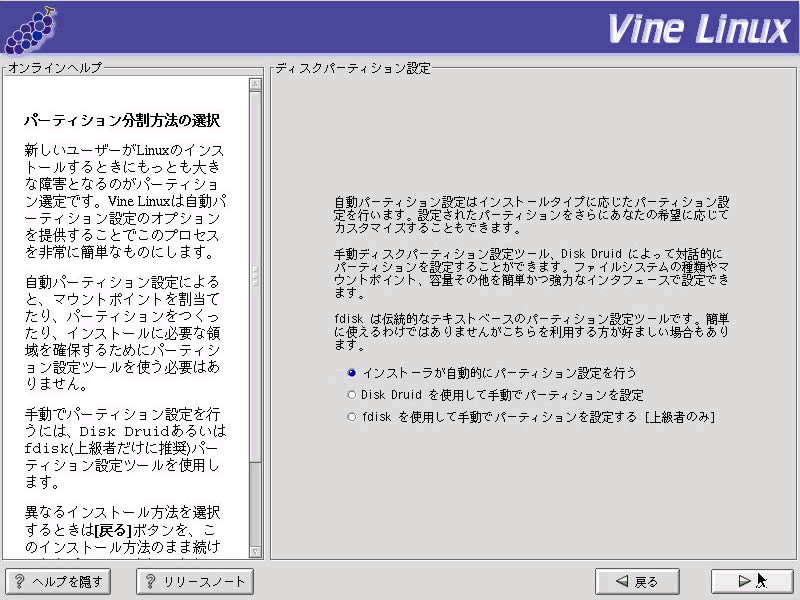800x600 pixels.
Task: Click the paragraph starting with fdisk は伝統的な
Action: (x=532, y=332)
